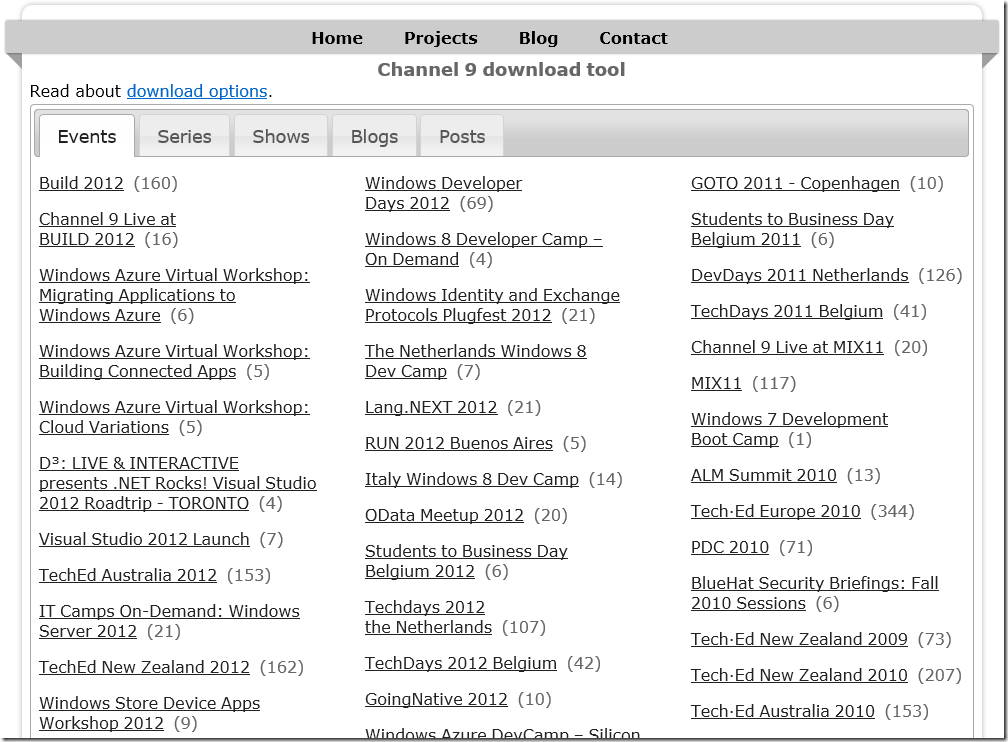Go to the Home page

pyautogui.click(x=337, y=38)
